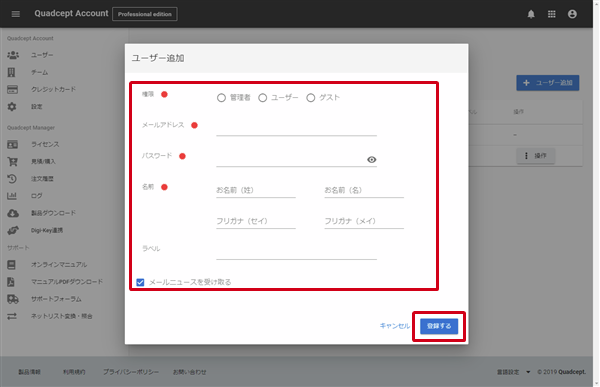Open the 製品情報 footer link
The height and width of the screenshot is (387, 600).
29,372
